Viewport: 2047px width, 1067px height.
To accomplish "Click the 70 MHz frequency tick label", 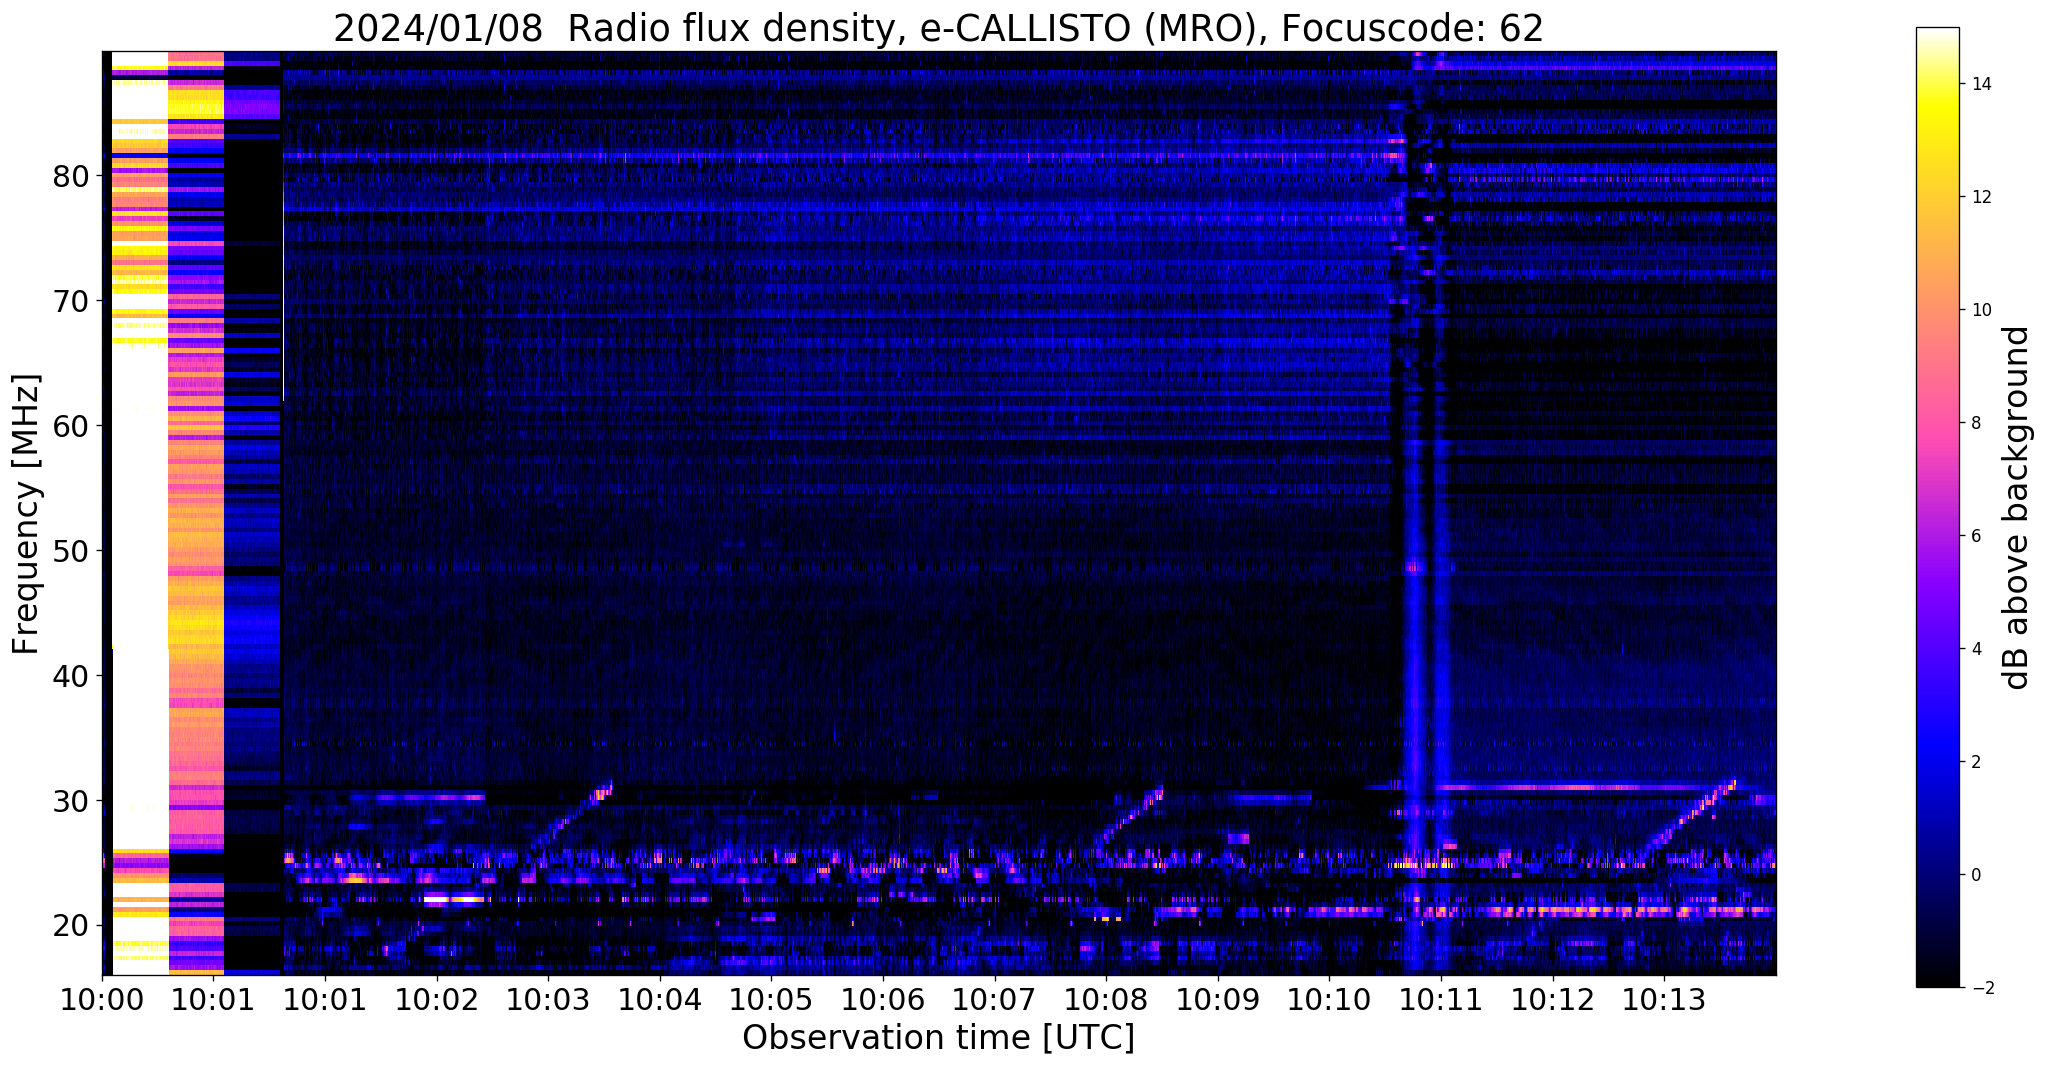I will pyautogui.click(x=71, y=301).
